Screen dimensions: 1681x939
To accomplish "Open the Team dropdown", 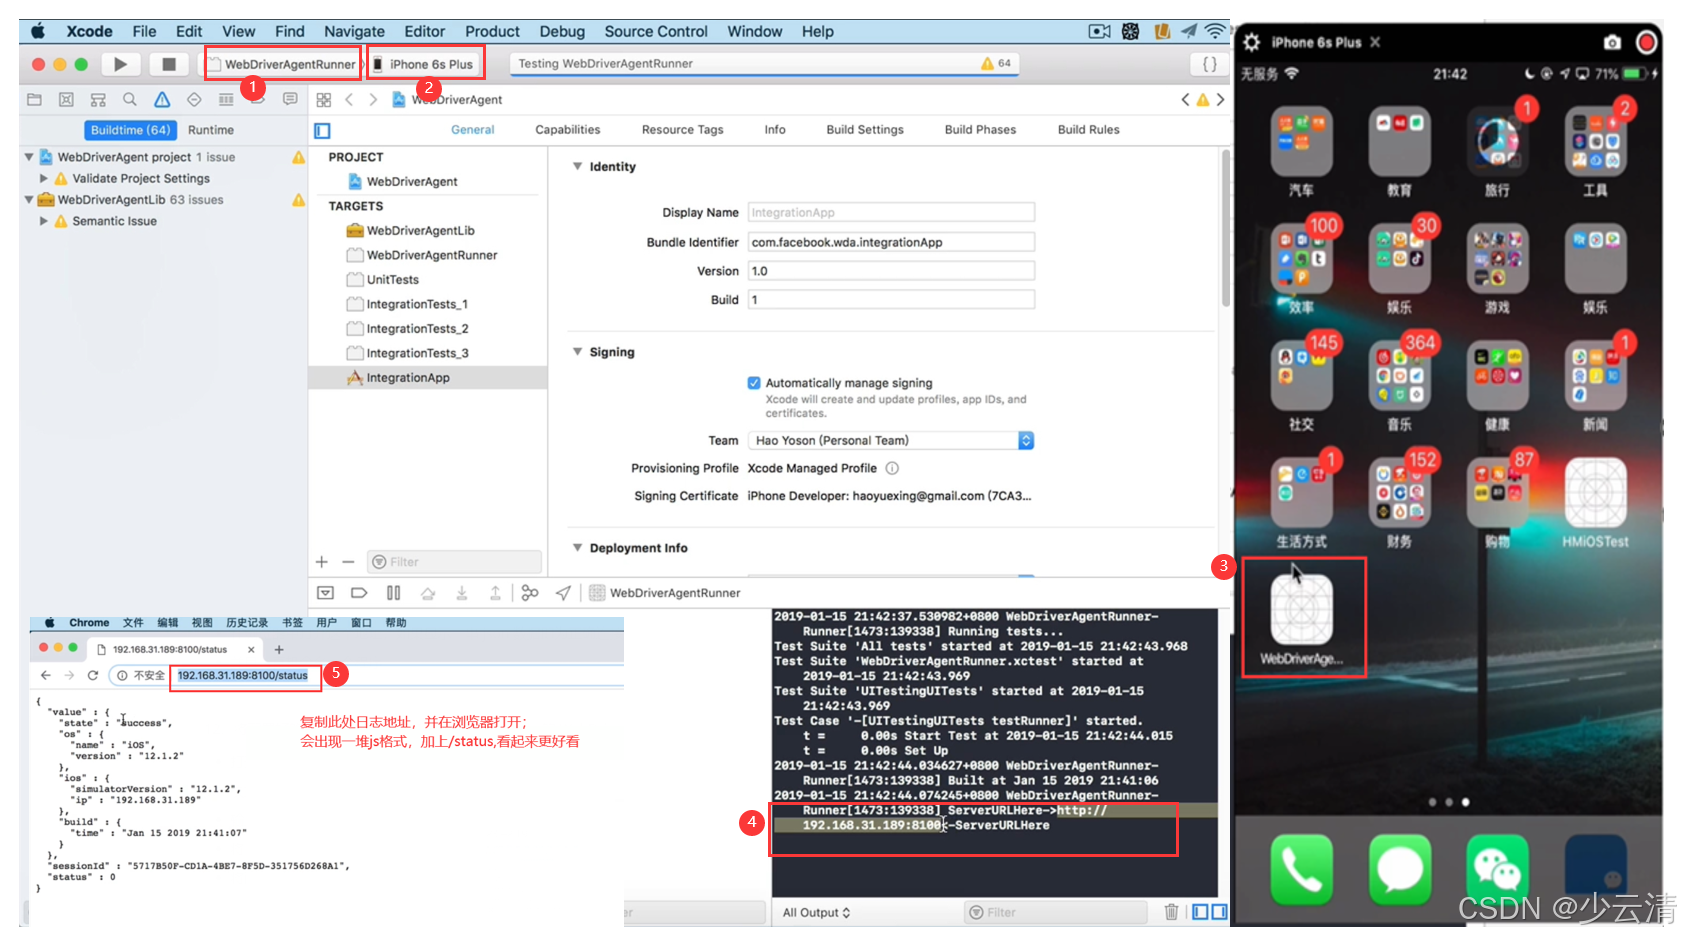I will pos(891,440).
